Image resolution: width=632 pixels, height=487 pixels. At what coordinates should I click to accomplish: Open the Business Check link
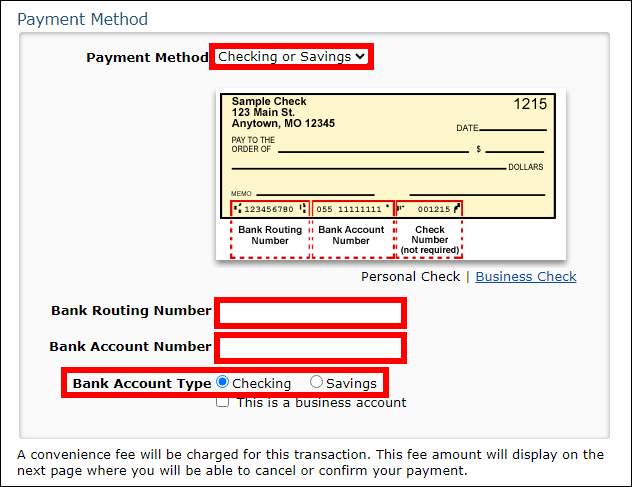coord(526,277)
